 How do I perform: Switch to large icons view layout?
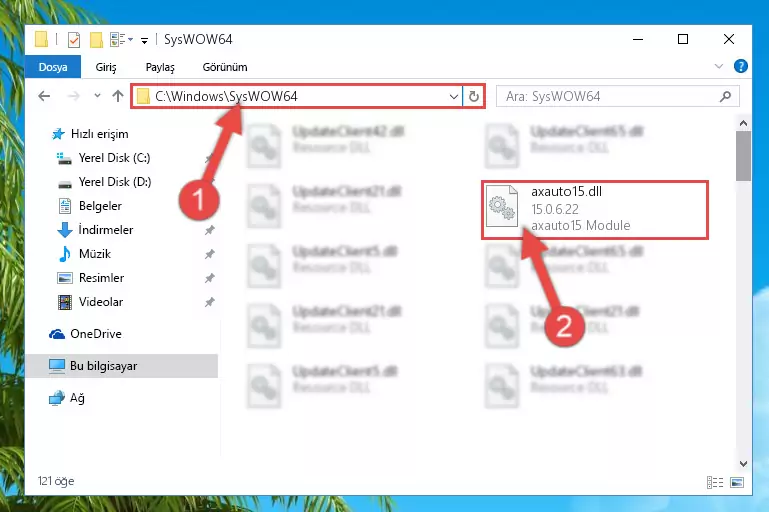(x=737, y=483)
